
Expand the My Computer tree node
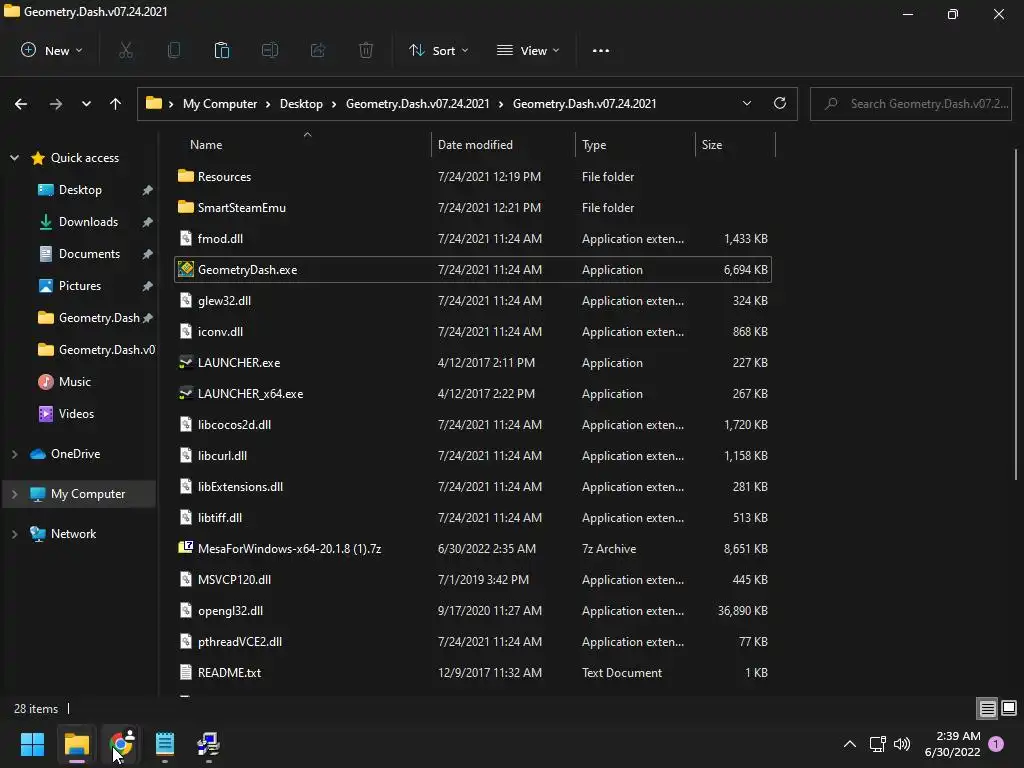14,494
